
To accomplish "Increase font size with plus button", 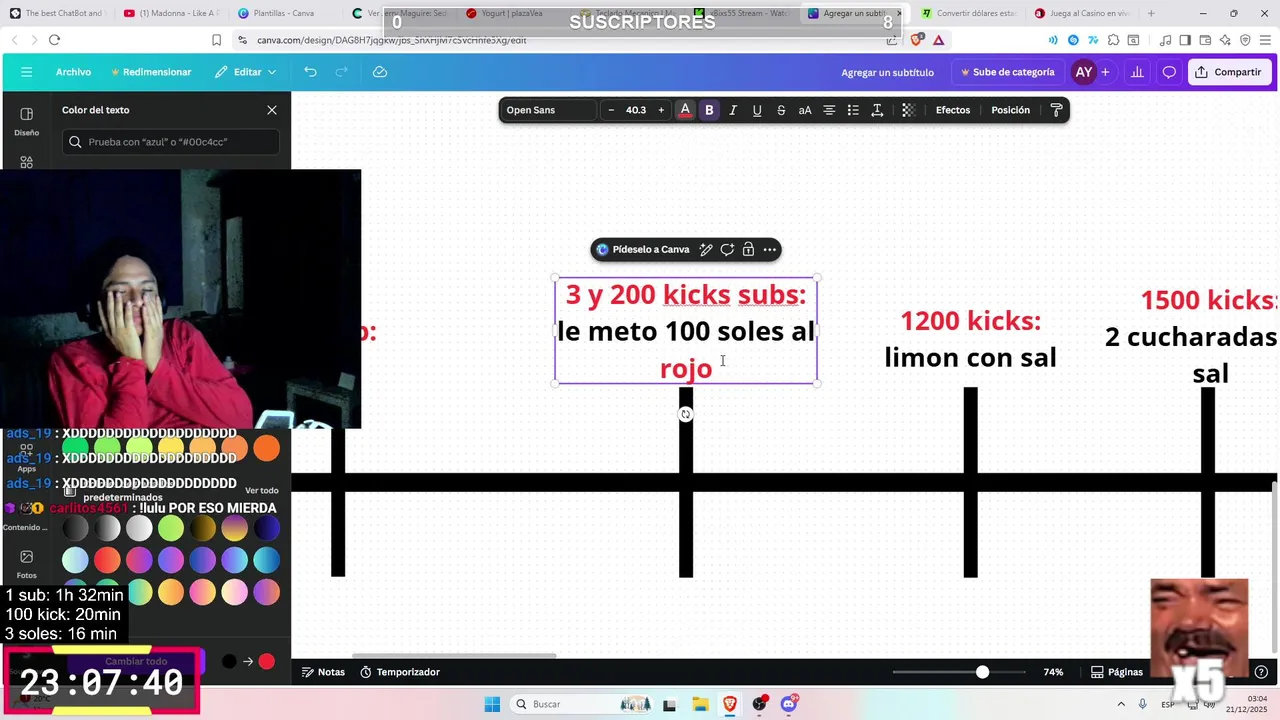I will [661, 110].
